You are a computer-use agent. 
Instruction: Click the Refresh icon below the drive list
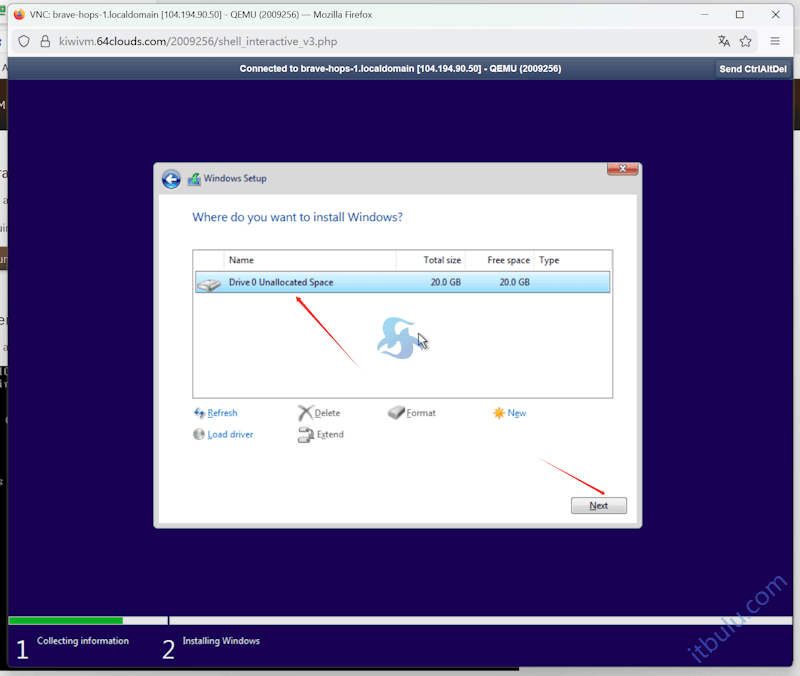point(199,413)
